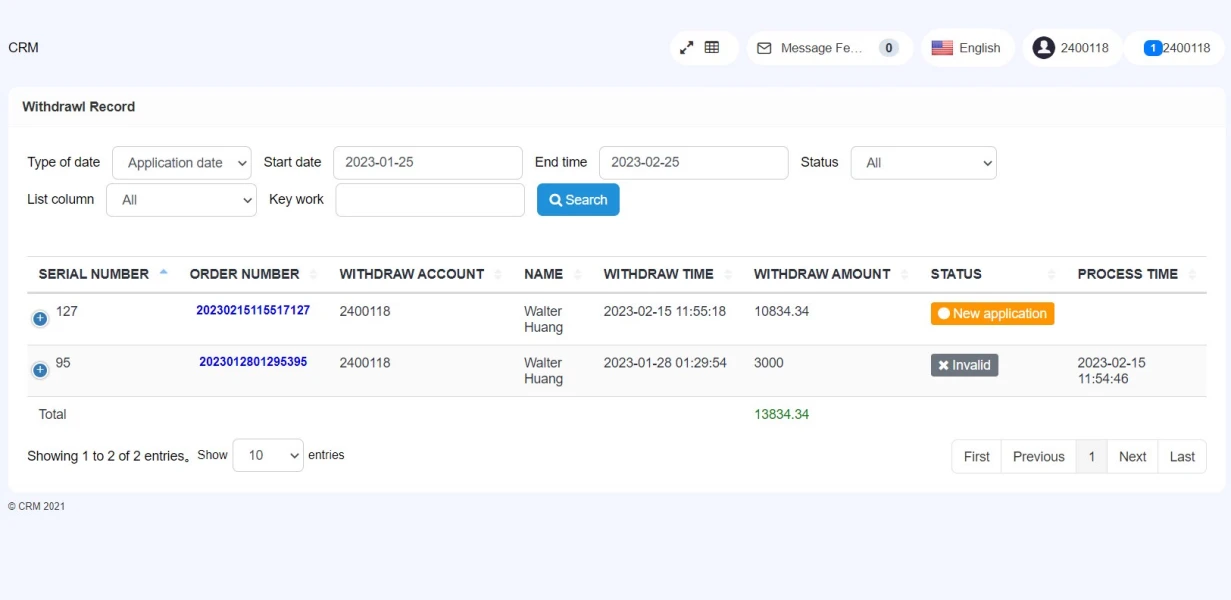Screen dimensions: 1231x600
Task: Click the table grid icon in header
Action: point(712,47)
